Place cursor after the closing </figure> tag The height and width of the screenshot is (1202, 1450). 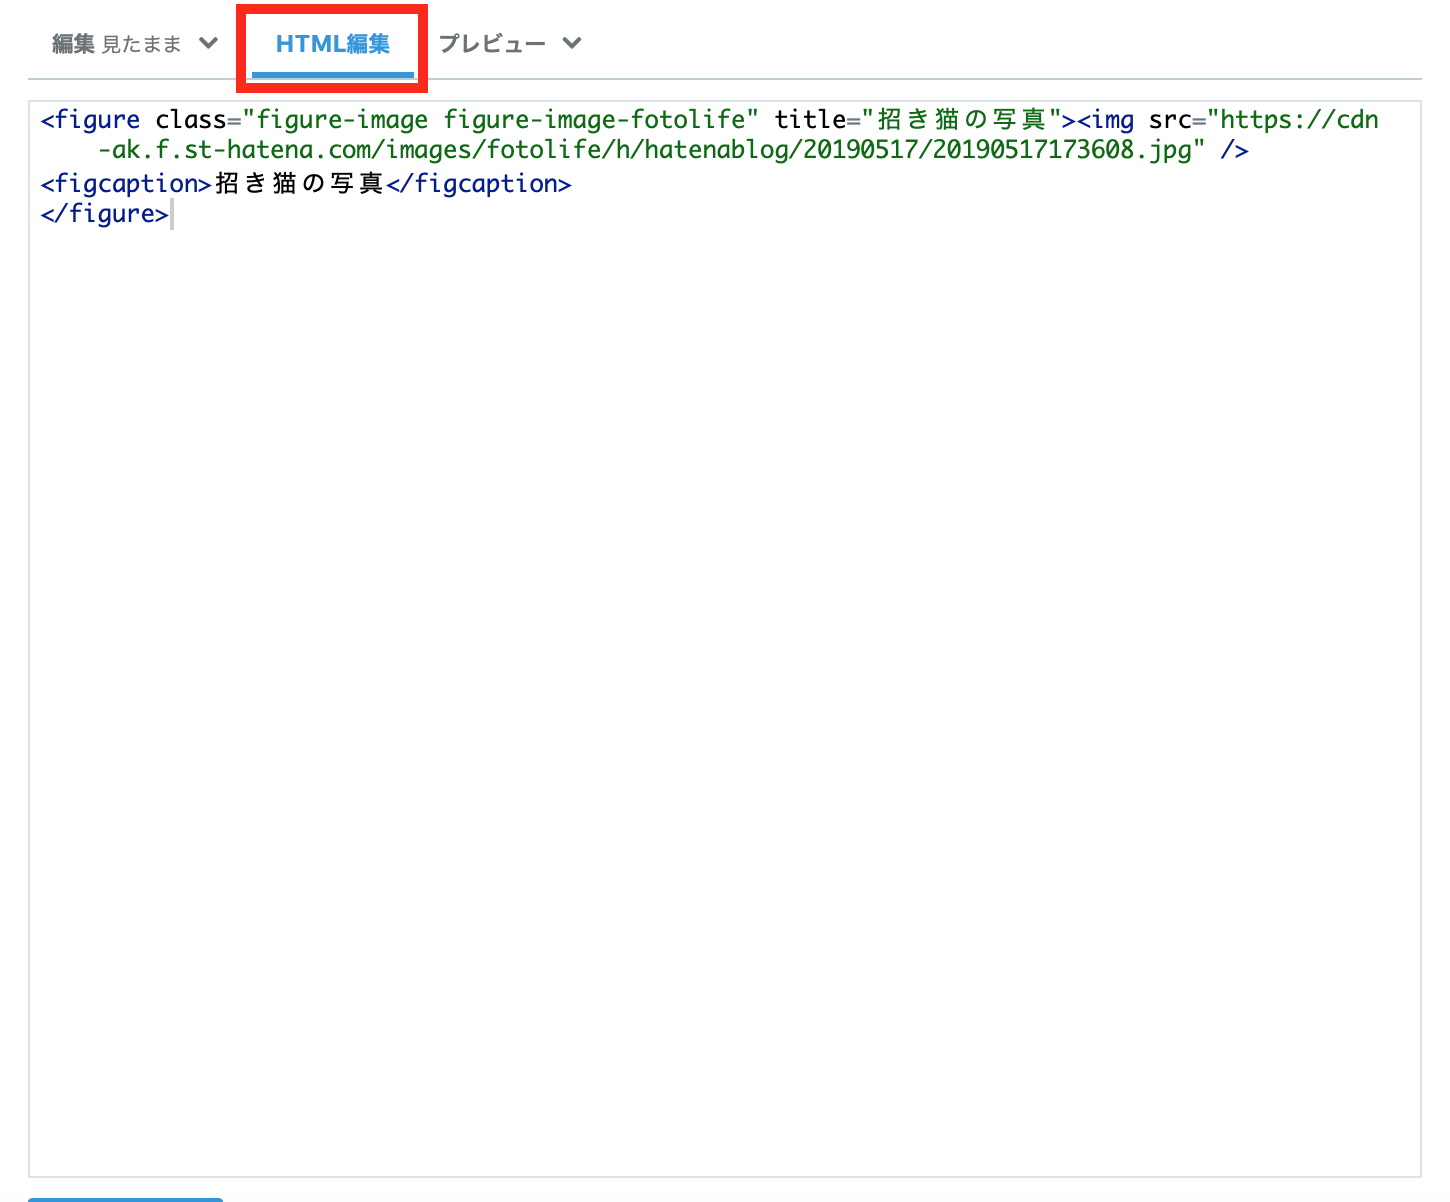(171, 214)
